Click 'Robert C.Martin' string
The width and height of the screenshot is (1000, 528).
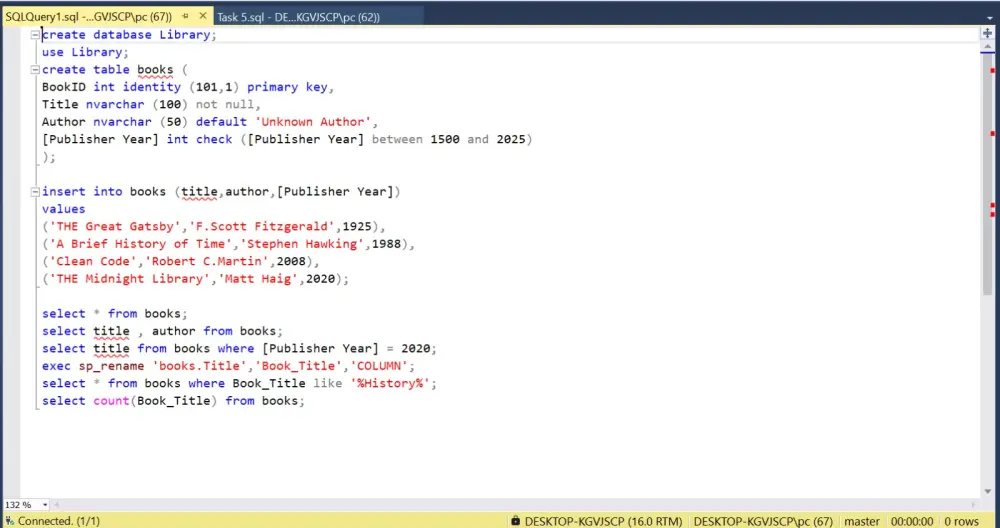point(207,261)
